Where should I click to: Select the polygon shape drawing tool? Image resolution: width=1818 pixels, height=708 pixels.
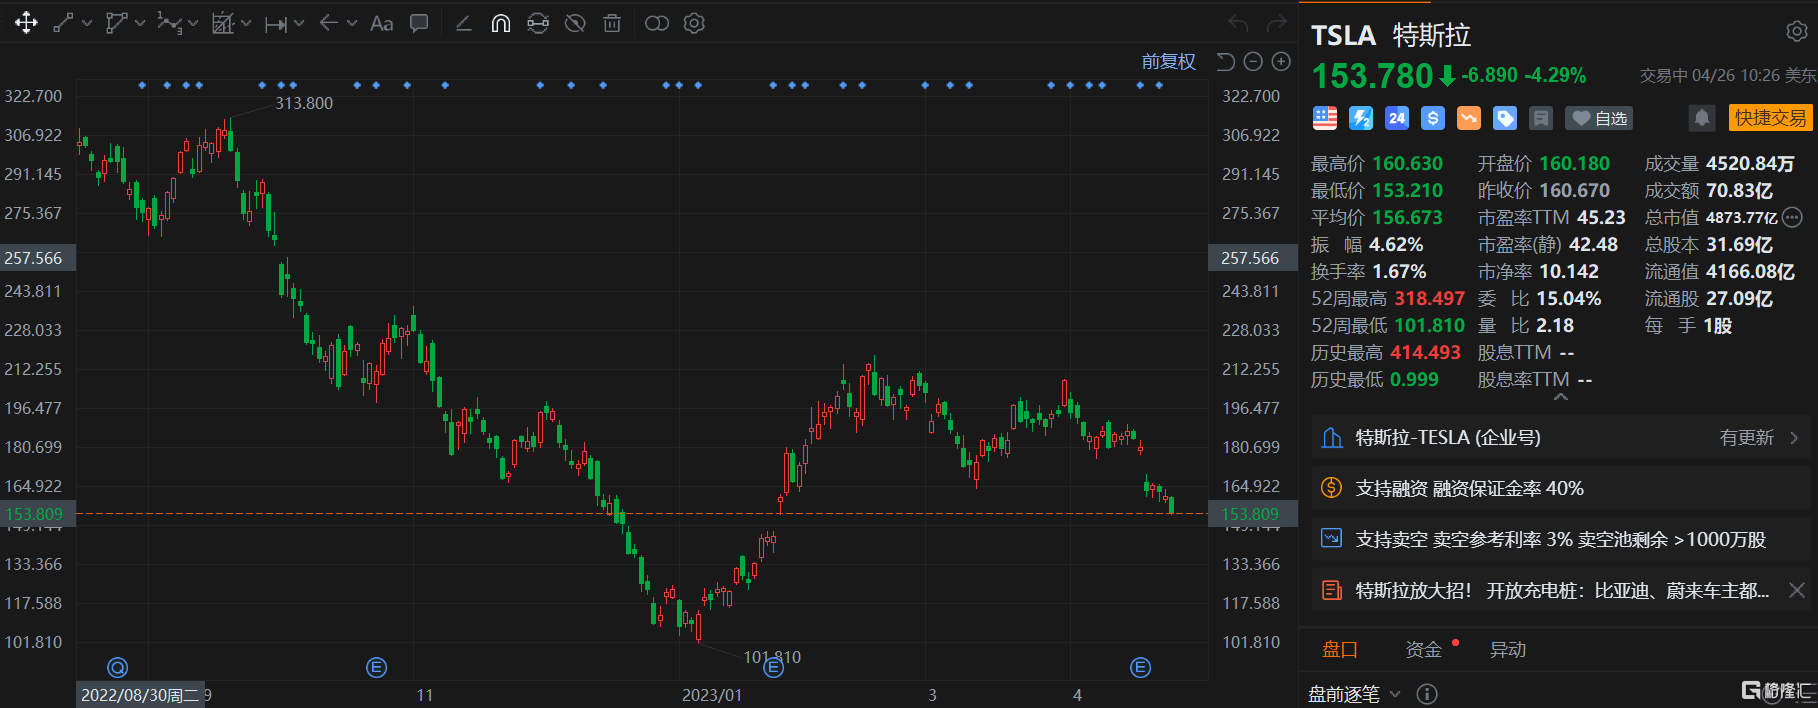(x=116, y=23)
